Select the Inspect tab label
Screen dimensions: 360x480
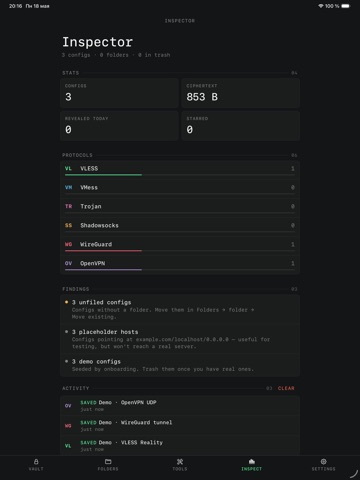pos(252,469)
